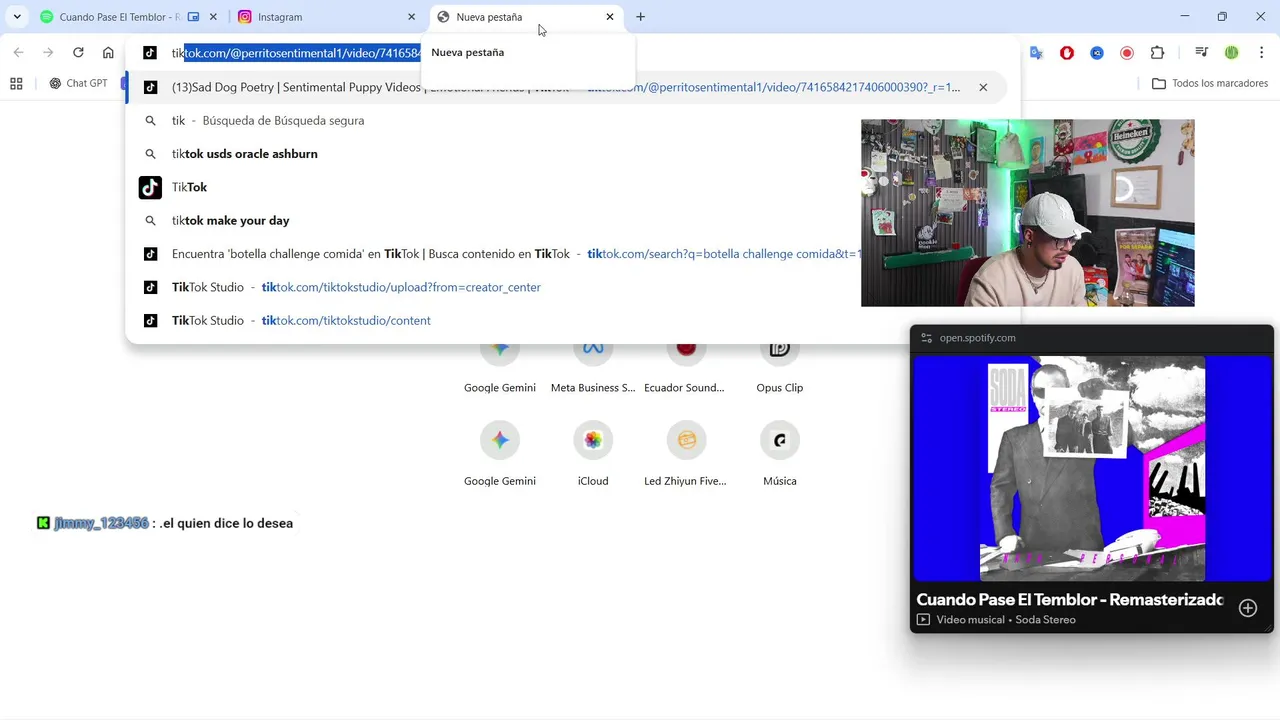
Task: Open the Chat GPT bookmark
Action: pyautogui.click(x=79, y=84)
